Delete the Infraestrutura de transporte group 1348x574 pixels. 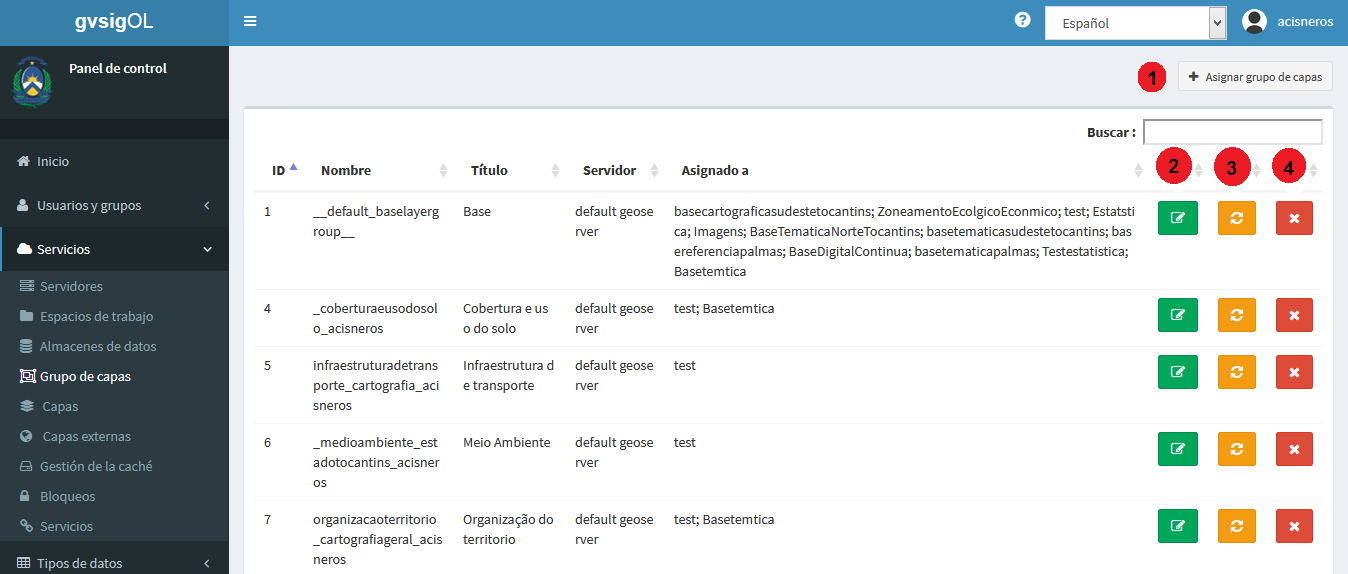point(1294,372)
